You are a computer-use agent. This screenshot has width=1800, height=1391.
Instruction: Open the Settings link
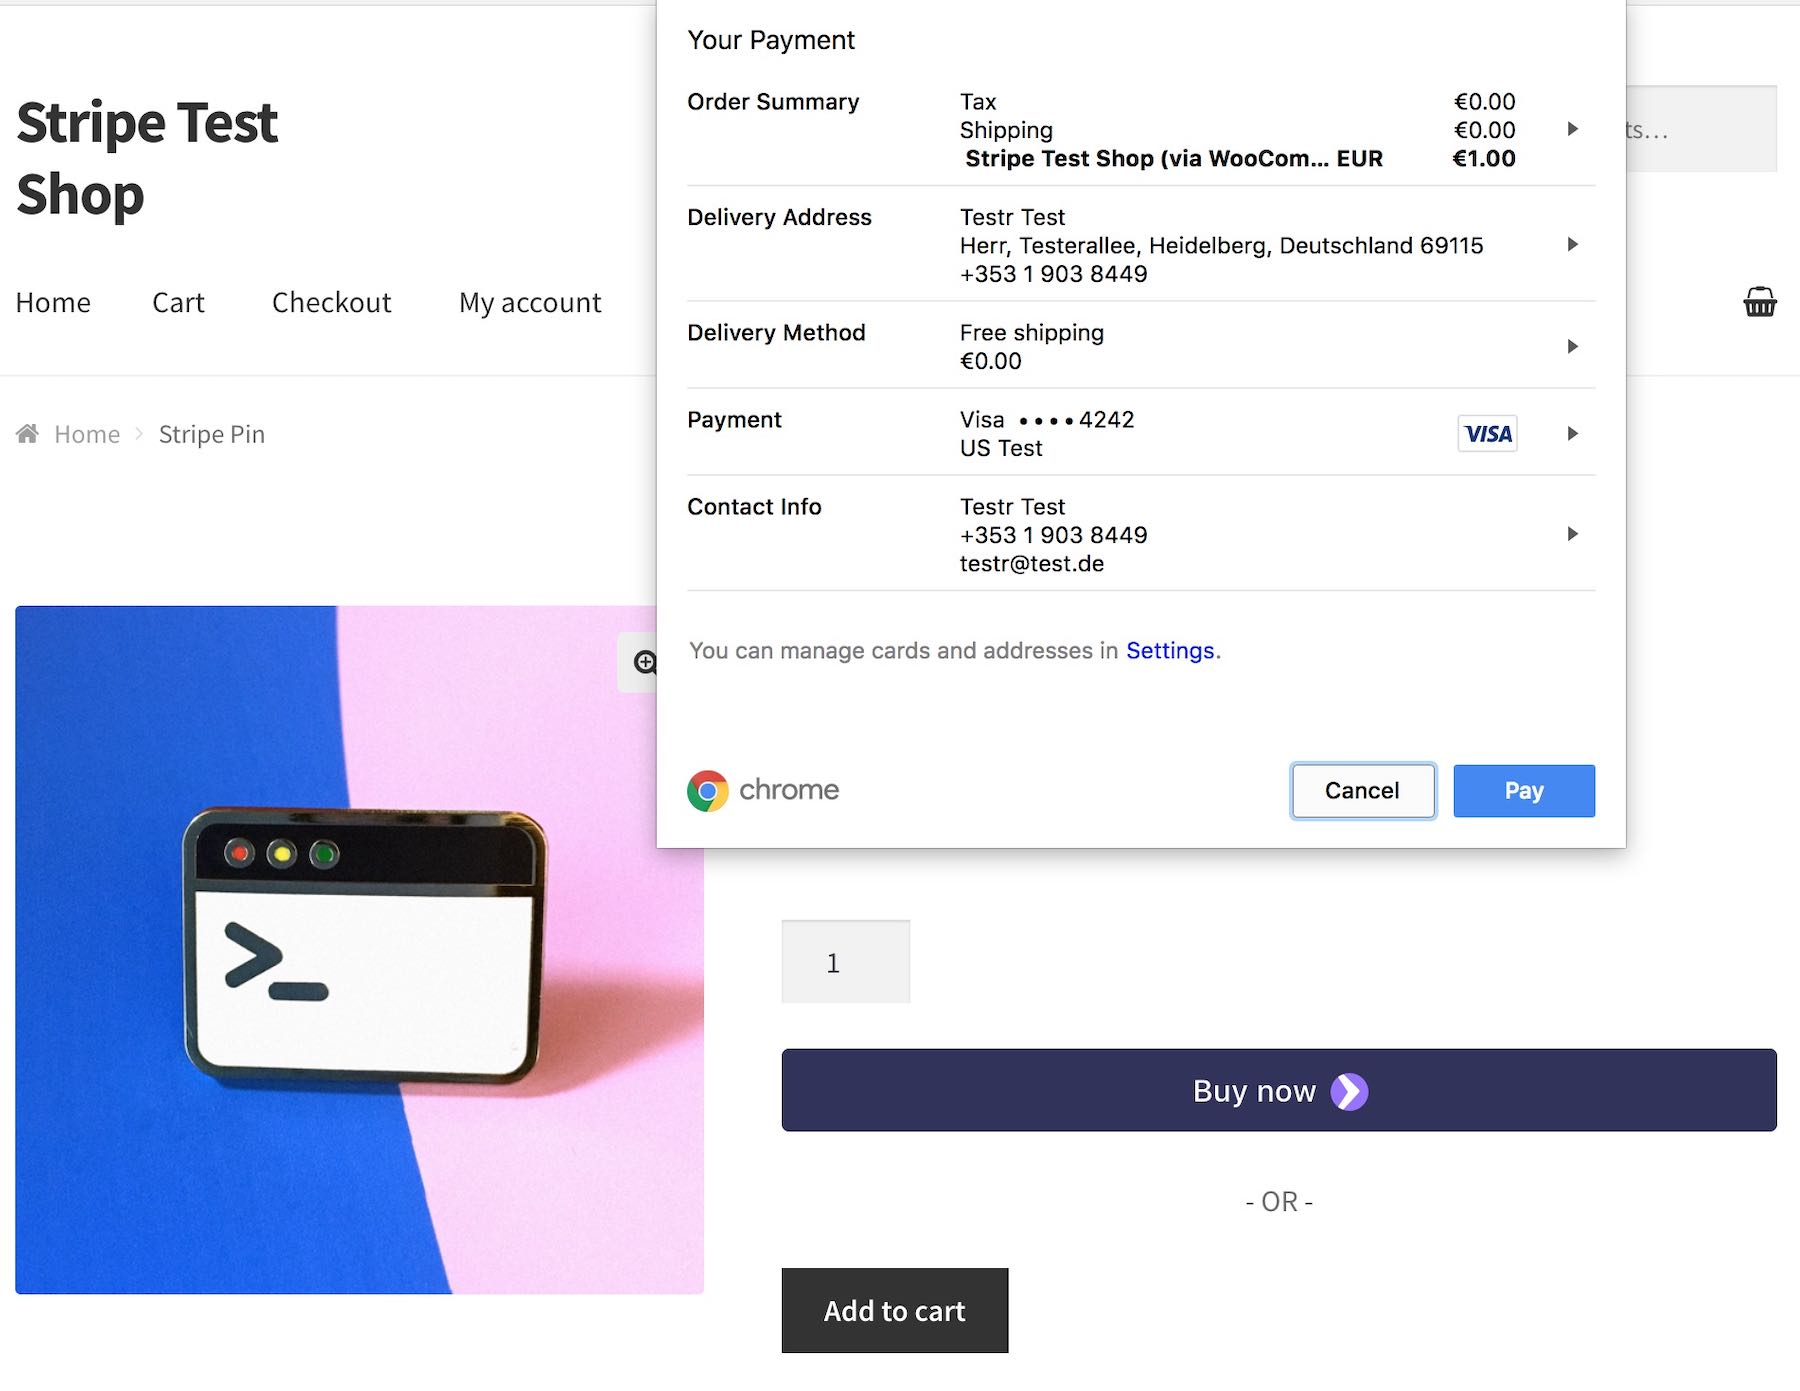pyautogui.click(x=1170, y=650)
